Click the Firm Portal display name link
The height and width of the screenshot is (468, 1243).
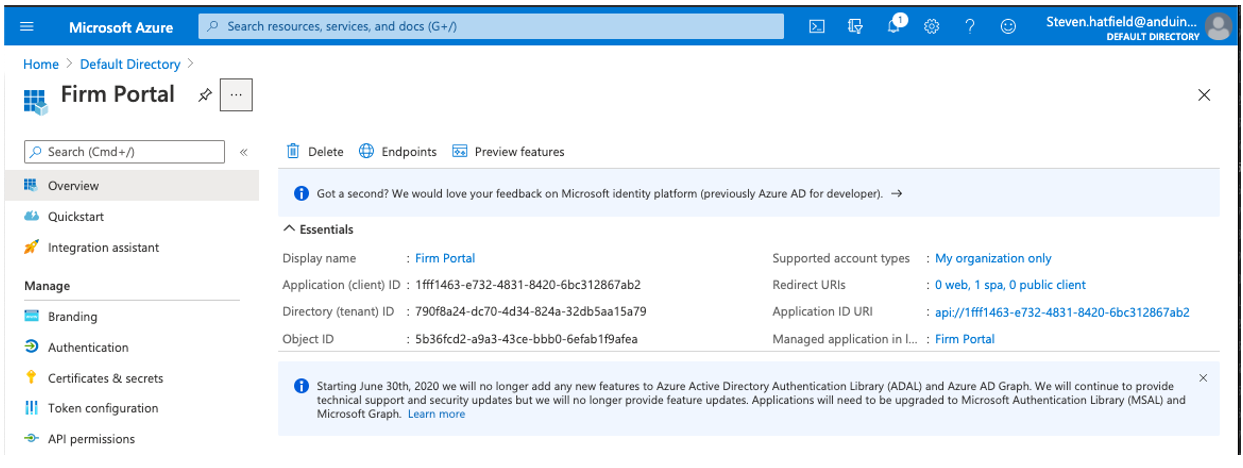pyautogui.click(x=445, y=259)
